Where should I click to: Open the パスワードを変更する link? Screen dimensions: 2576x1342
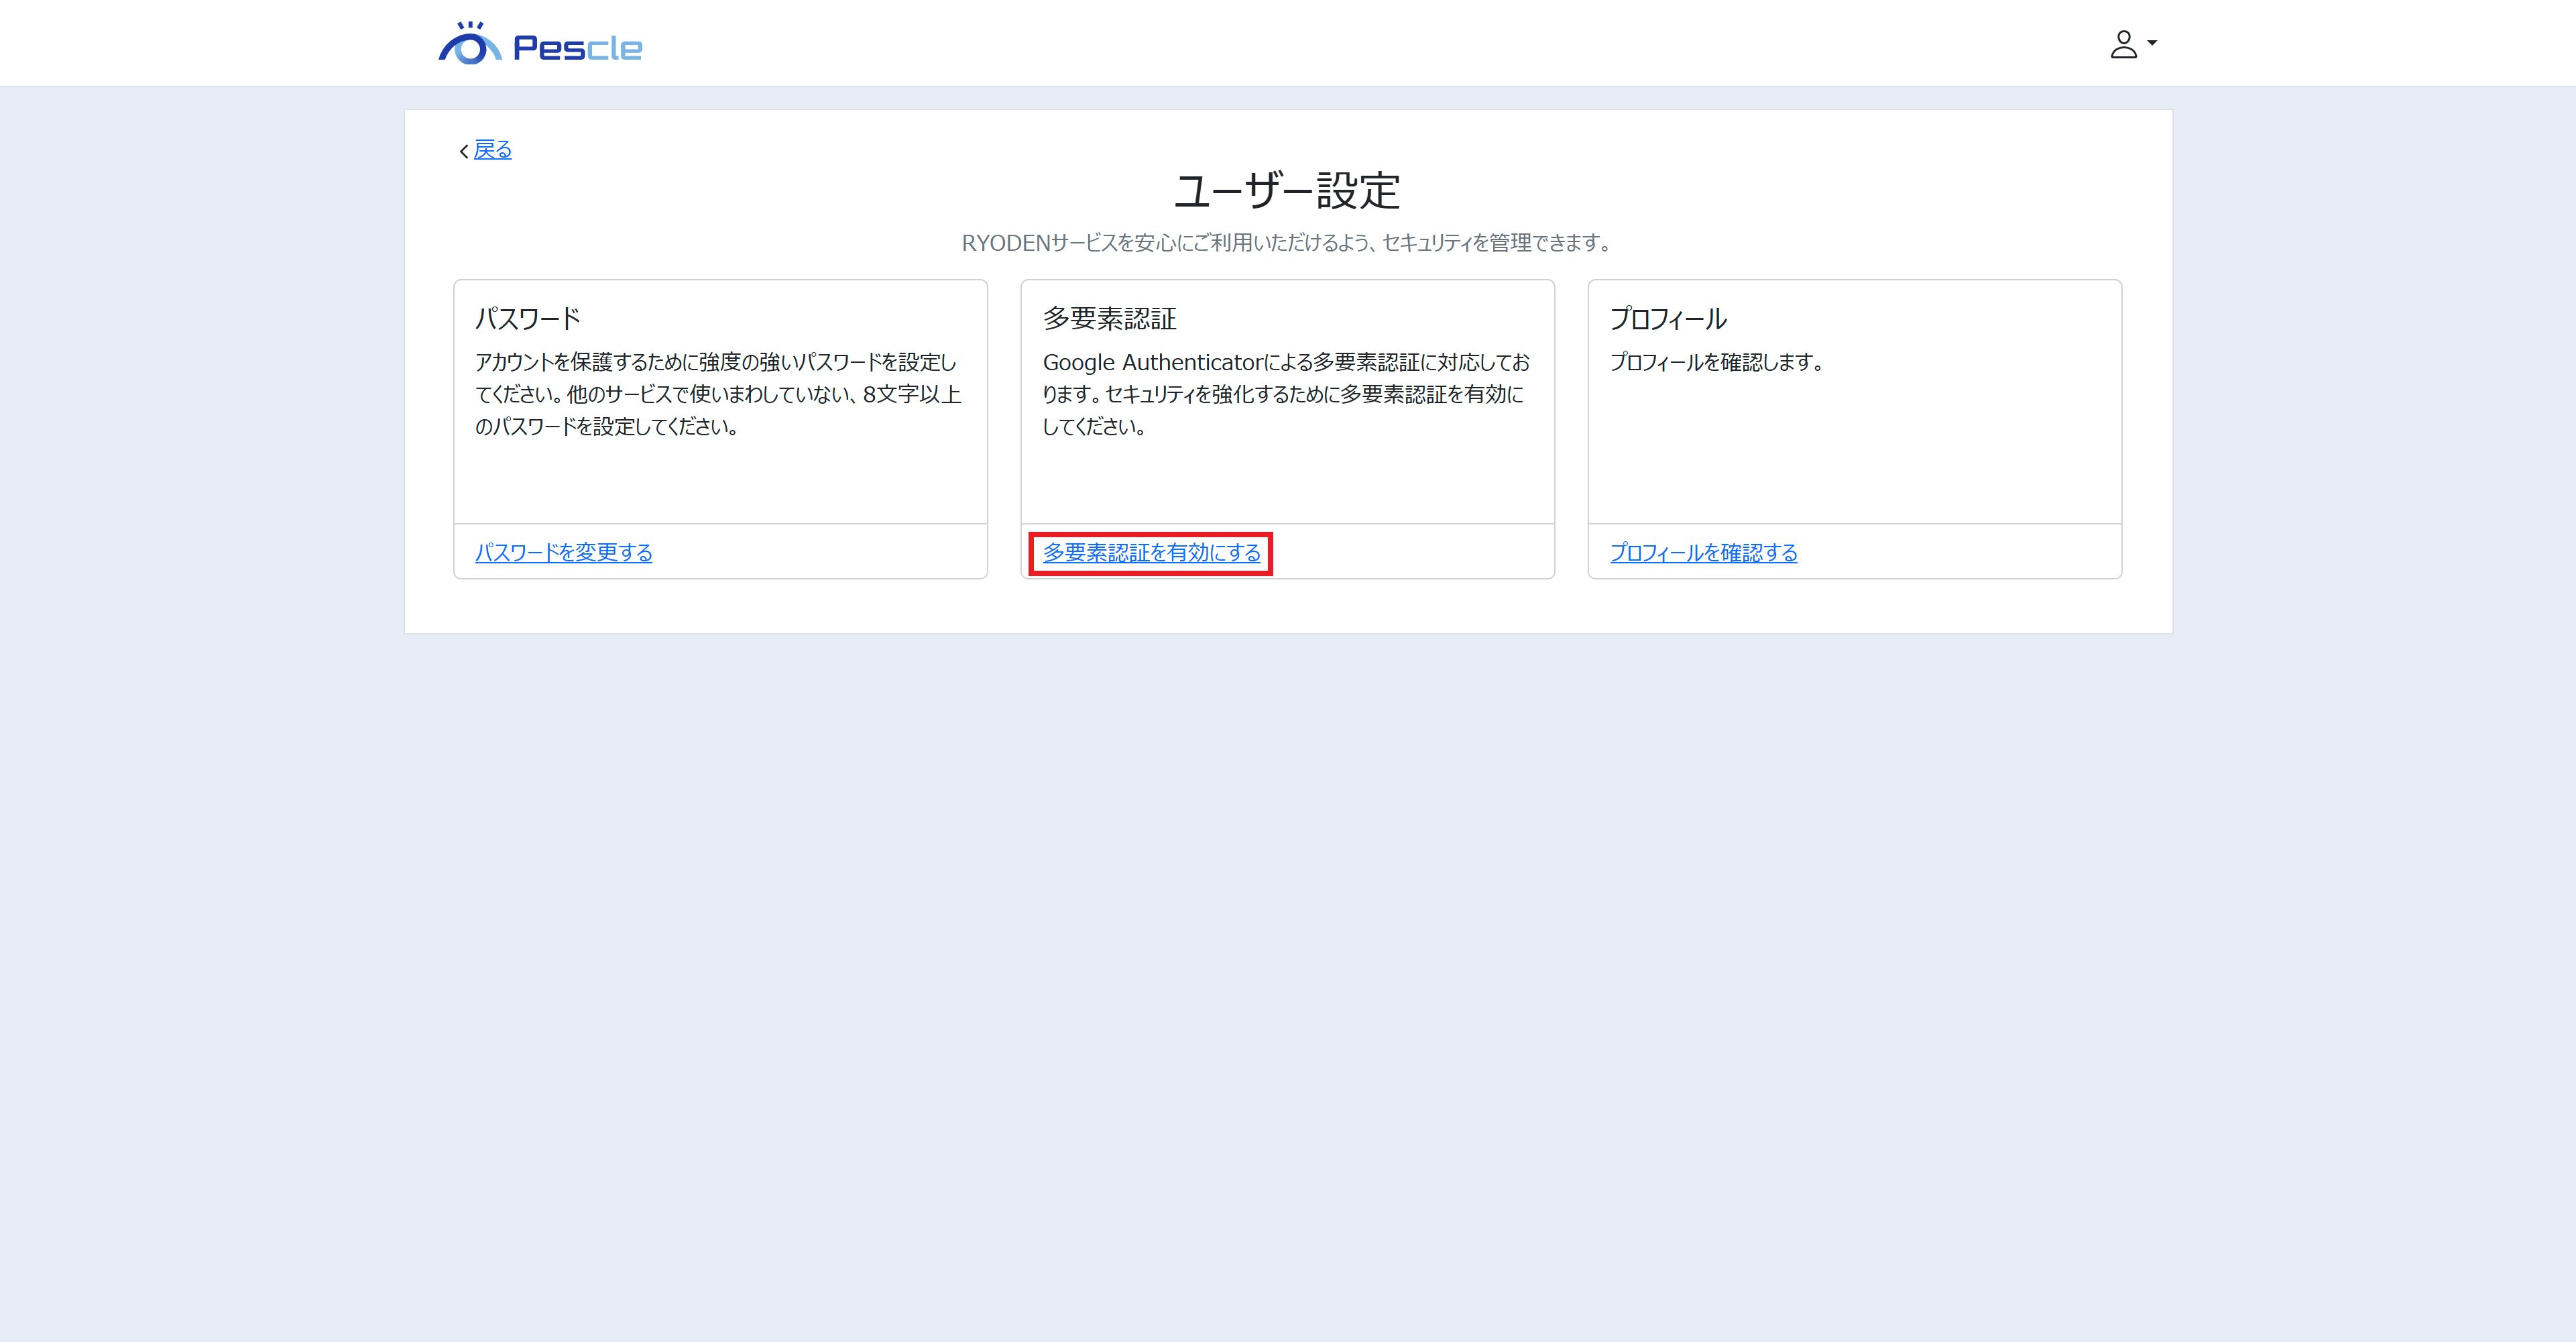pyautogui.click(x=563, y=552)
